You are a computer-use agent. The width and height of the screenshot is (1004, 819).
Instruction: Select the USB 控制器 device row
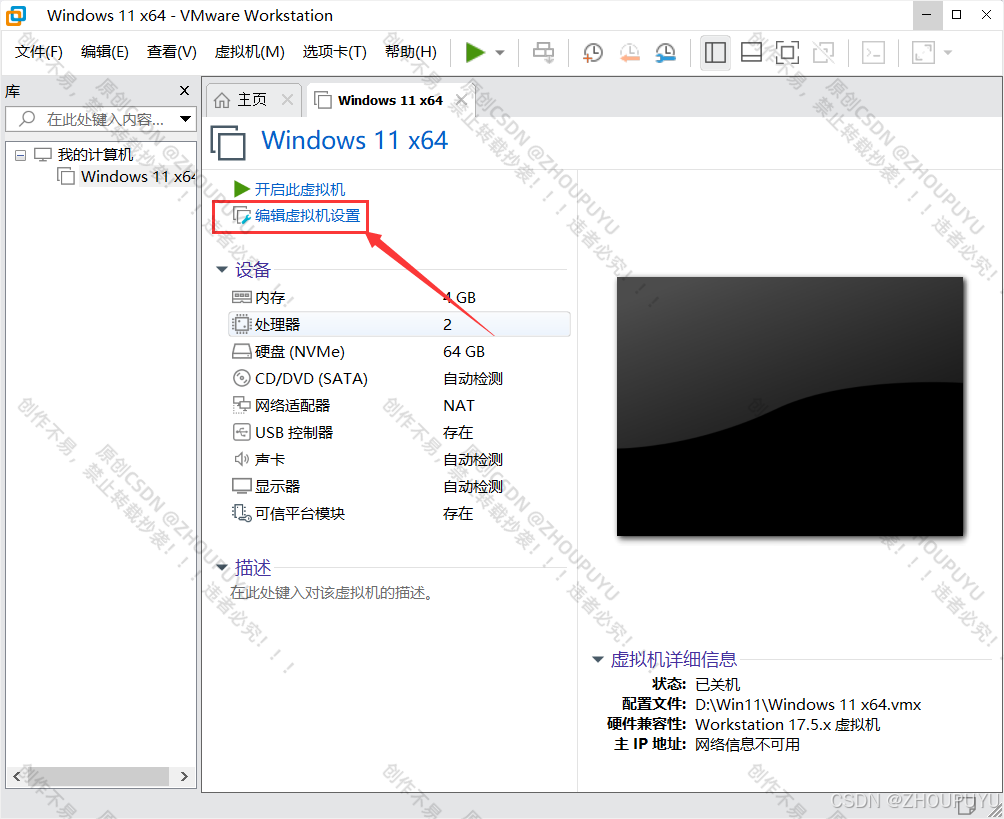(400, 432)
